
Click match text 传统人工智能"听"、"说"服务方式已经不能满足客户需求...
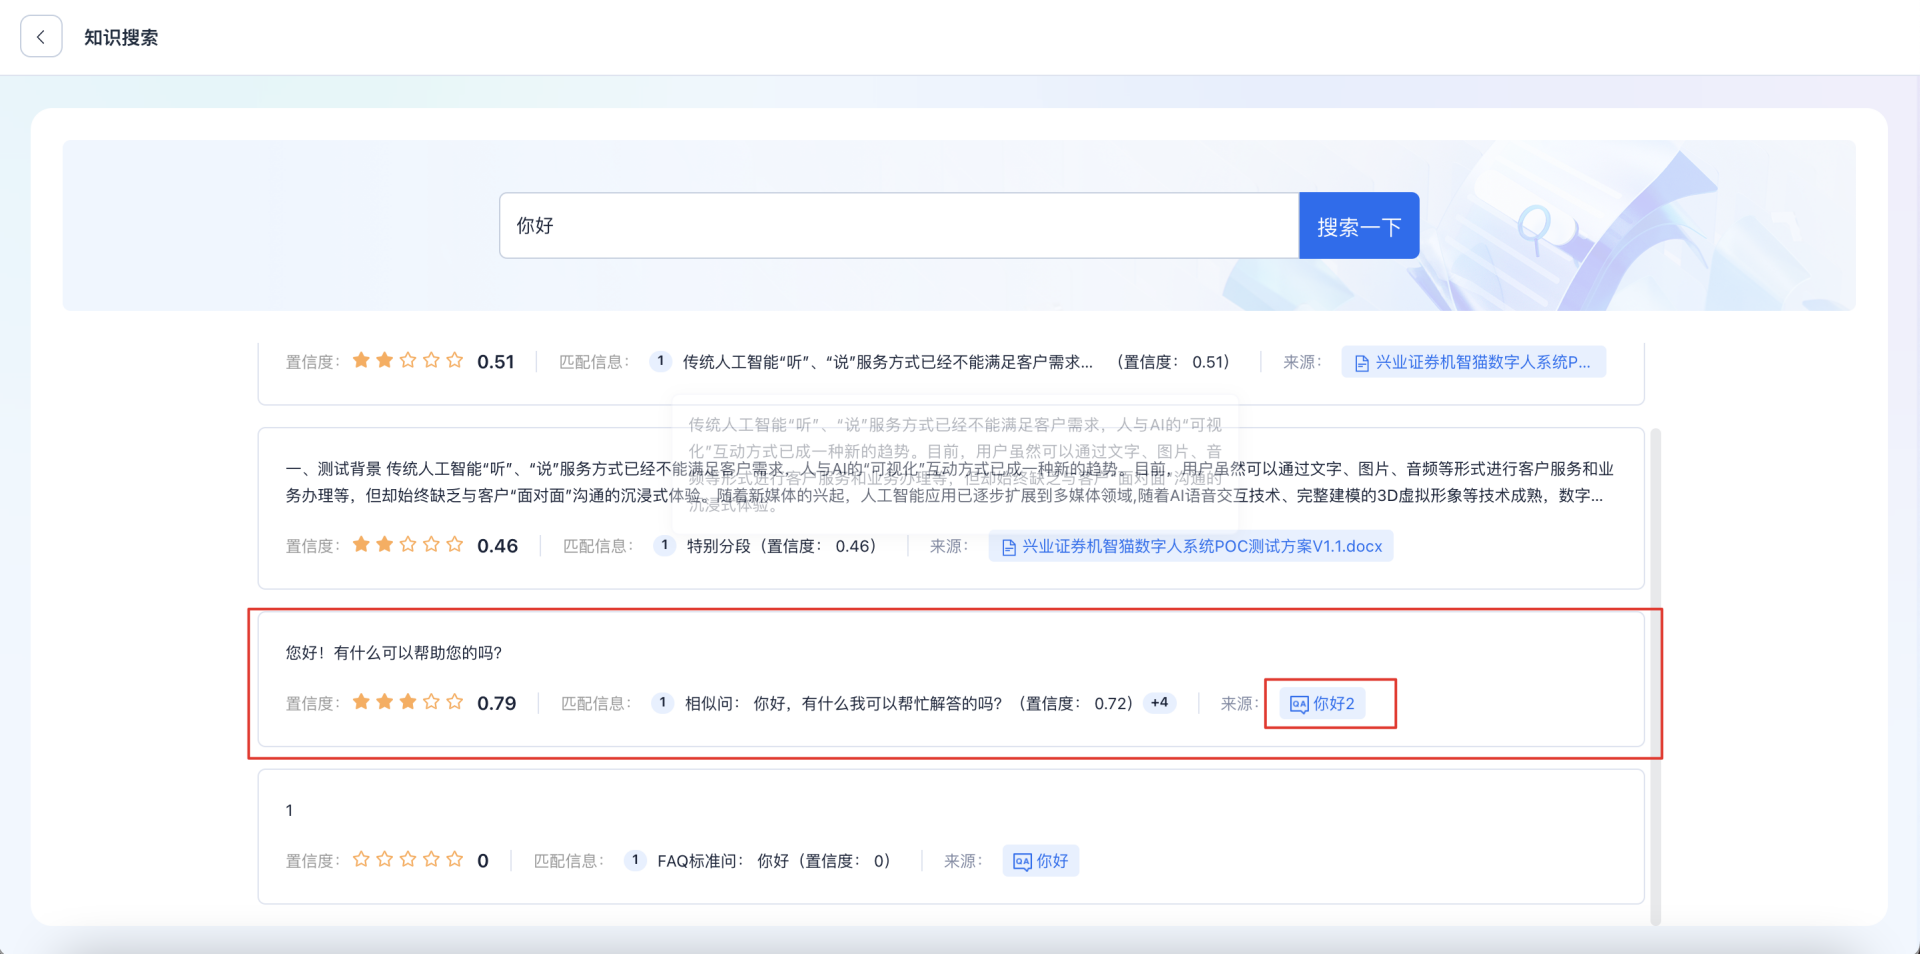[888, 362]
